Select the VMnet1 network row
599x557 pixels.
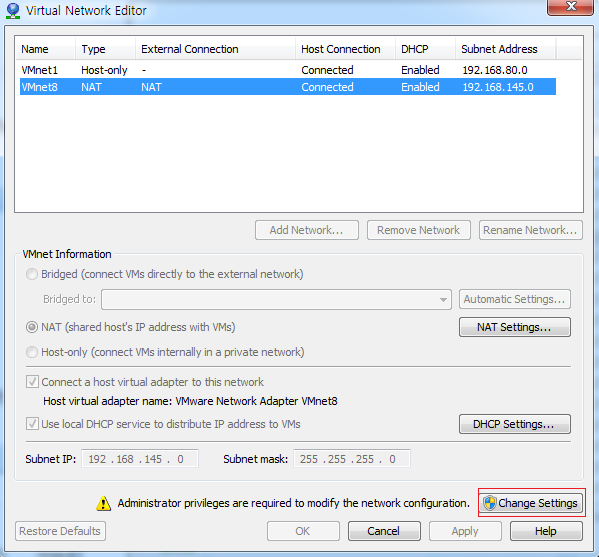click(288, 70)
